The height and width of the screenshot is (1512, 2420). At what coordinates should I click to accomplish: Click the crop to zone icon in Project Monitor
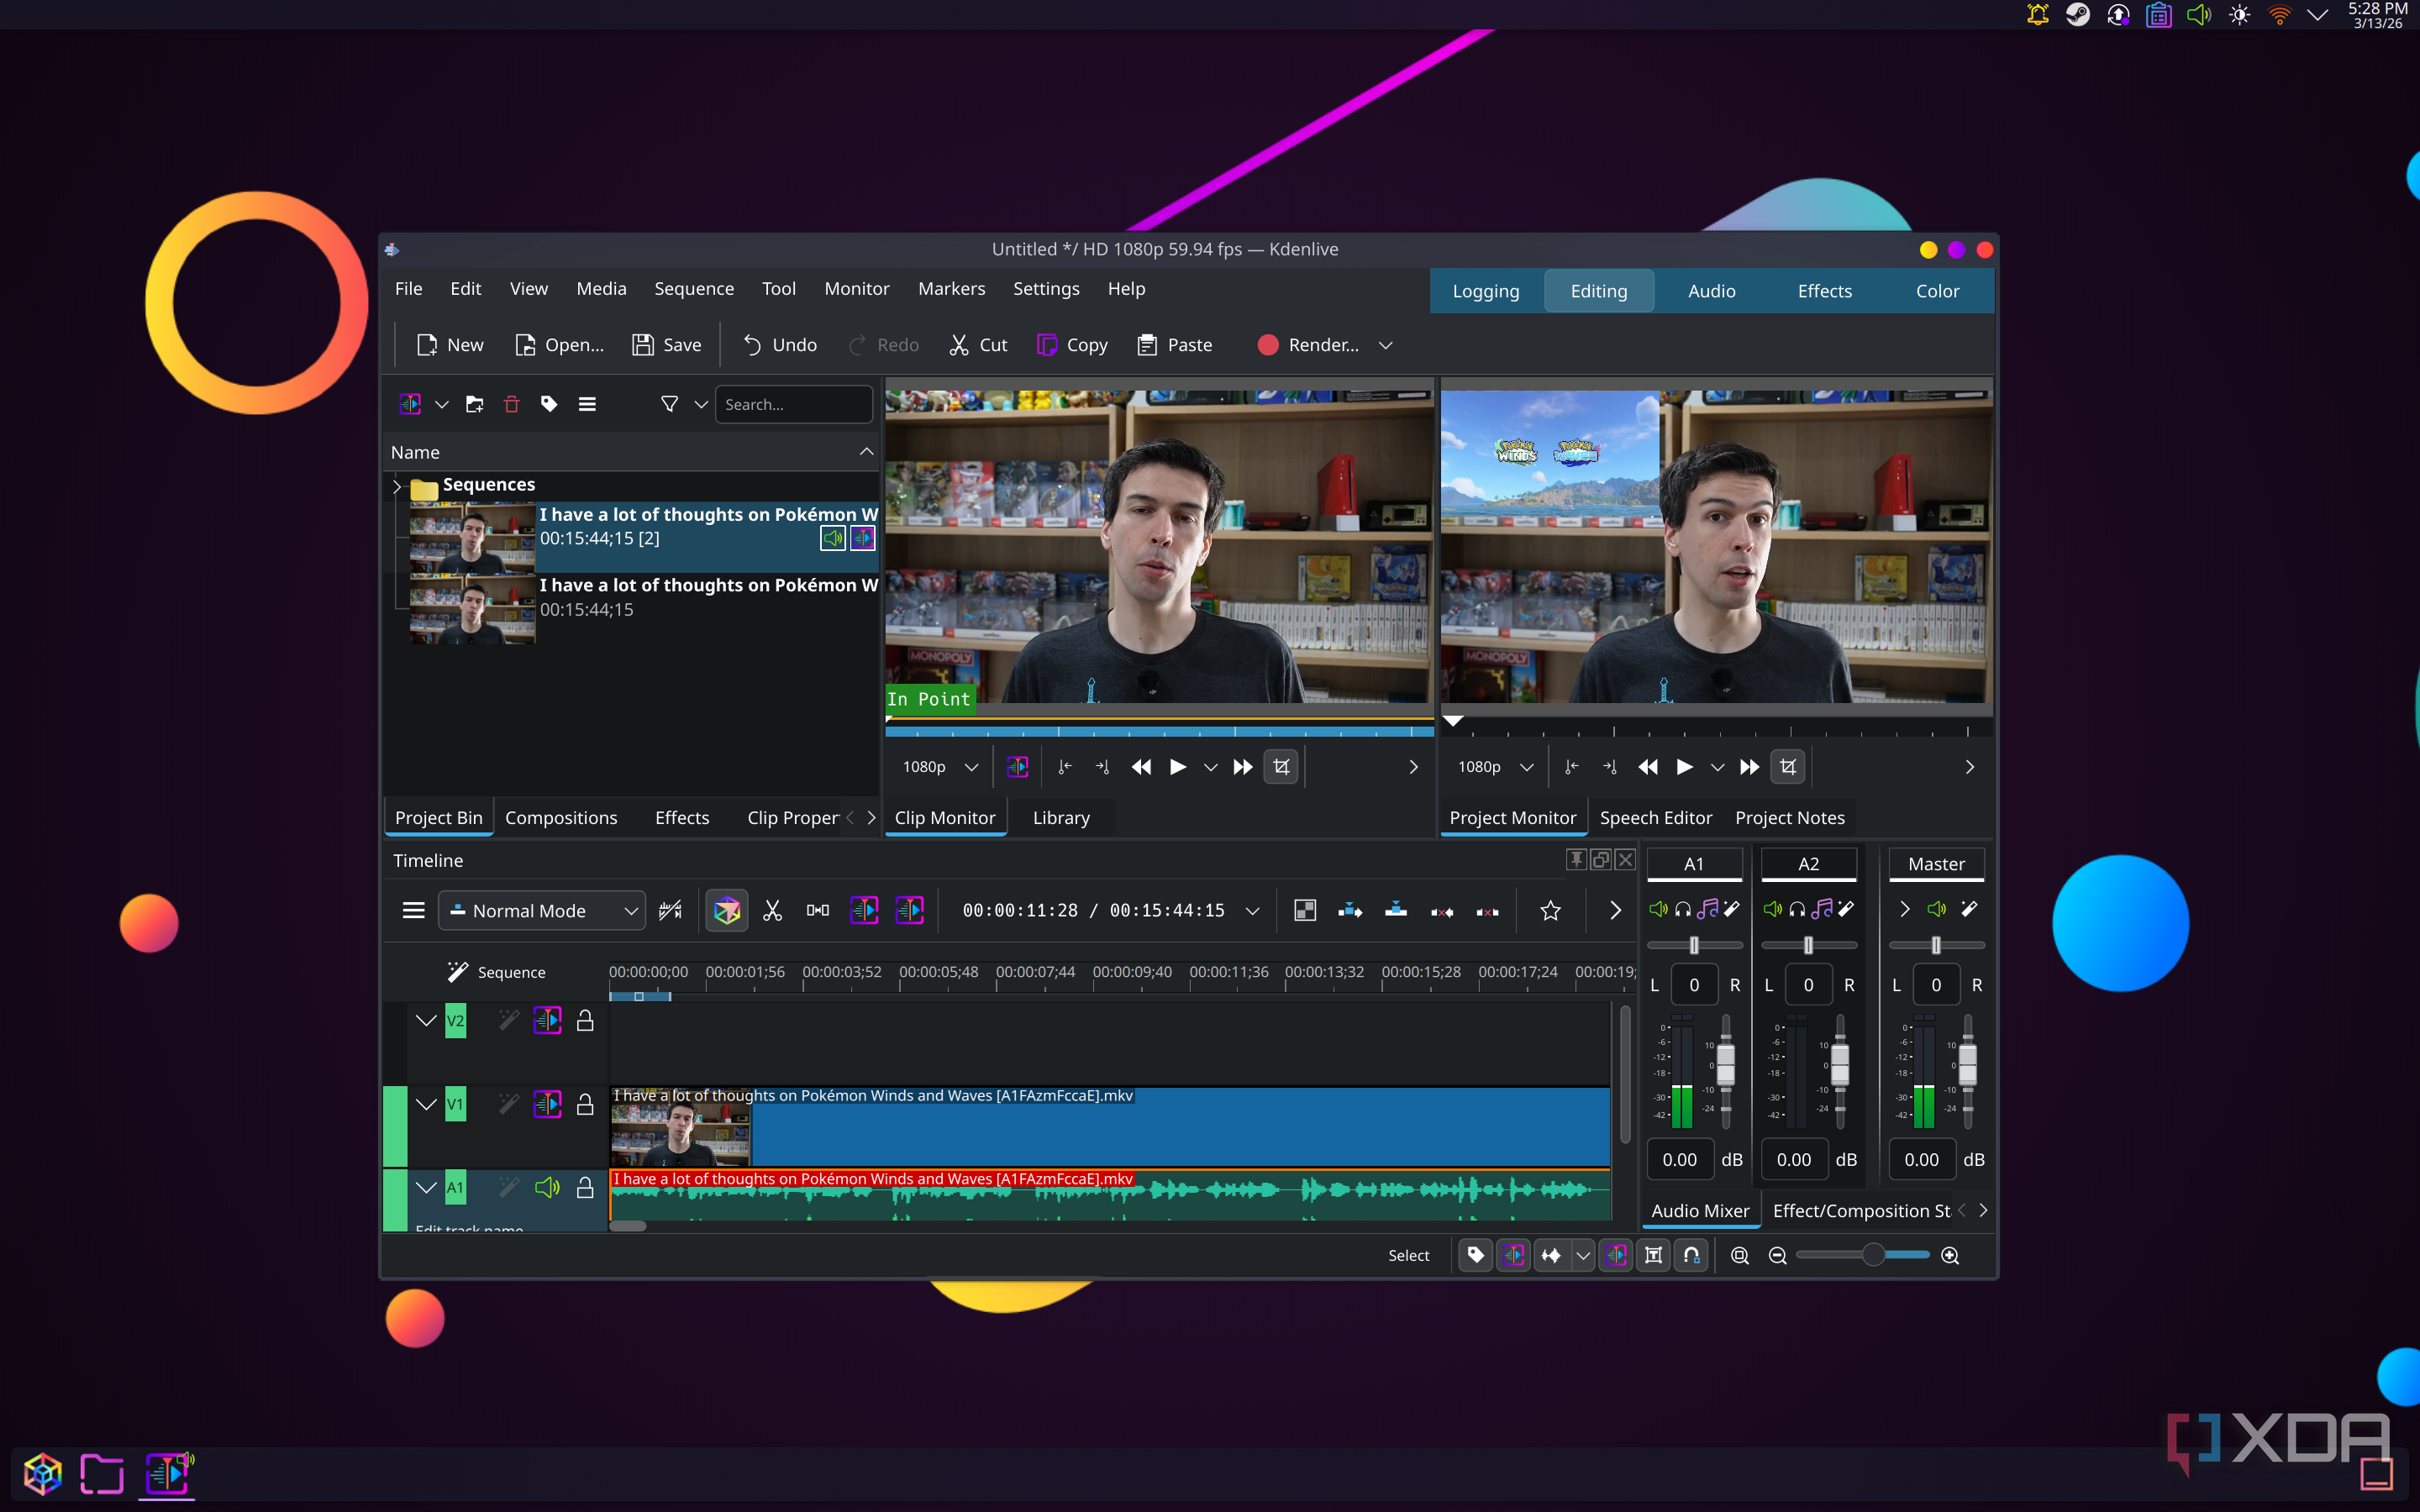pyautogui.click(x=1788, y=767)
